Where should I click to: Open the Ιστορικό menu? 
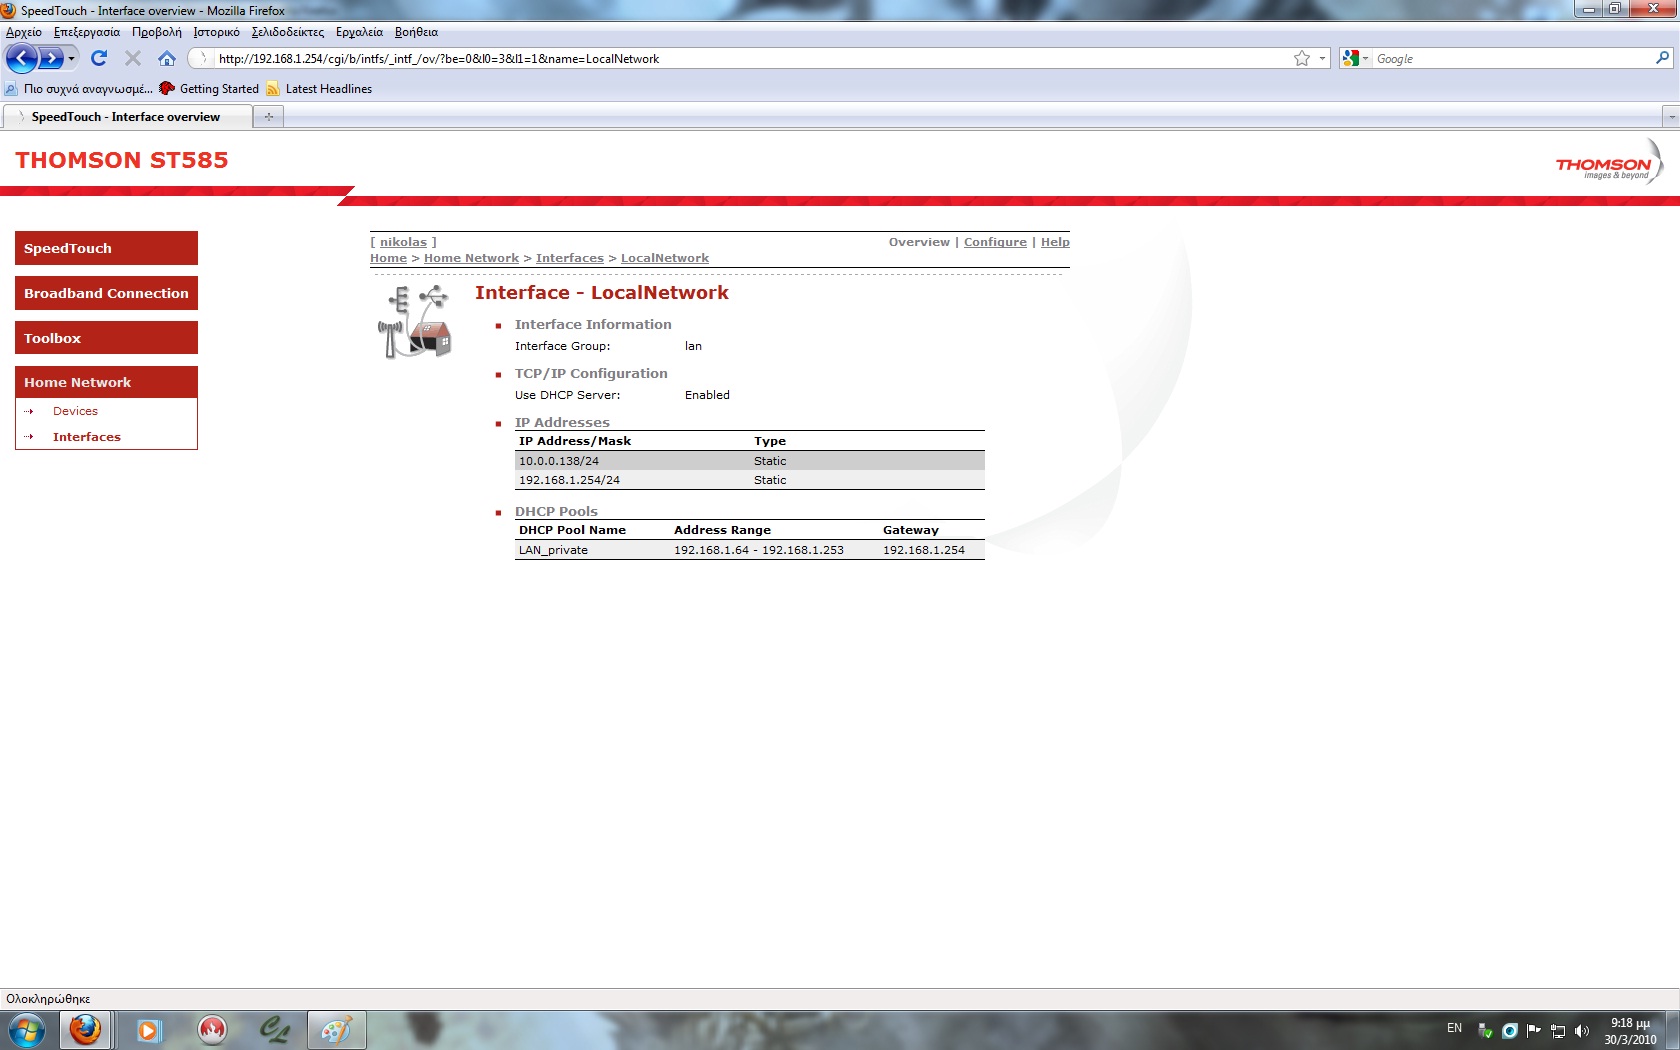[216, 32]
